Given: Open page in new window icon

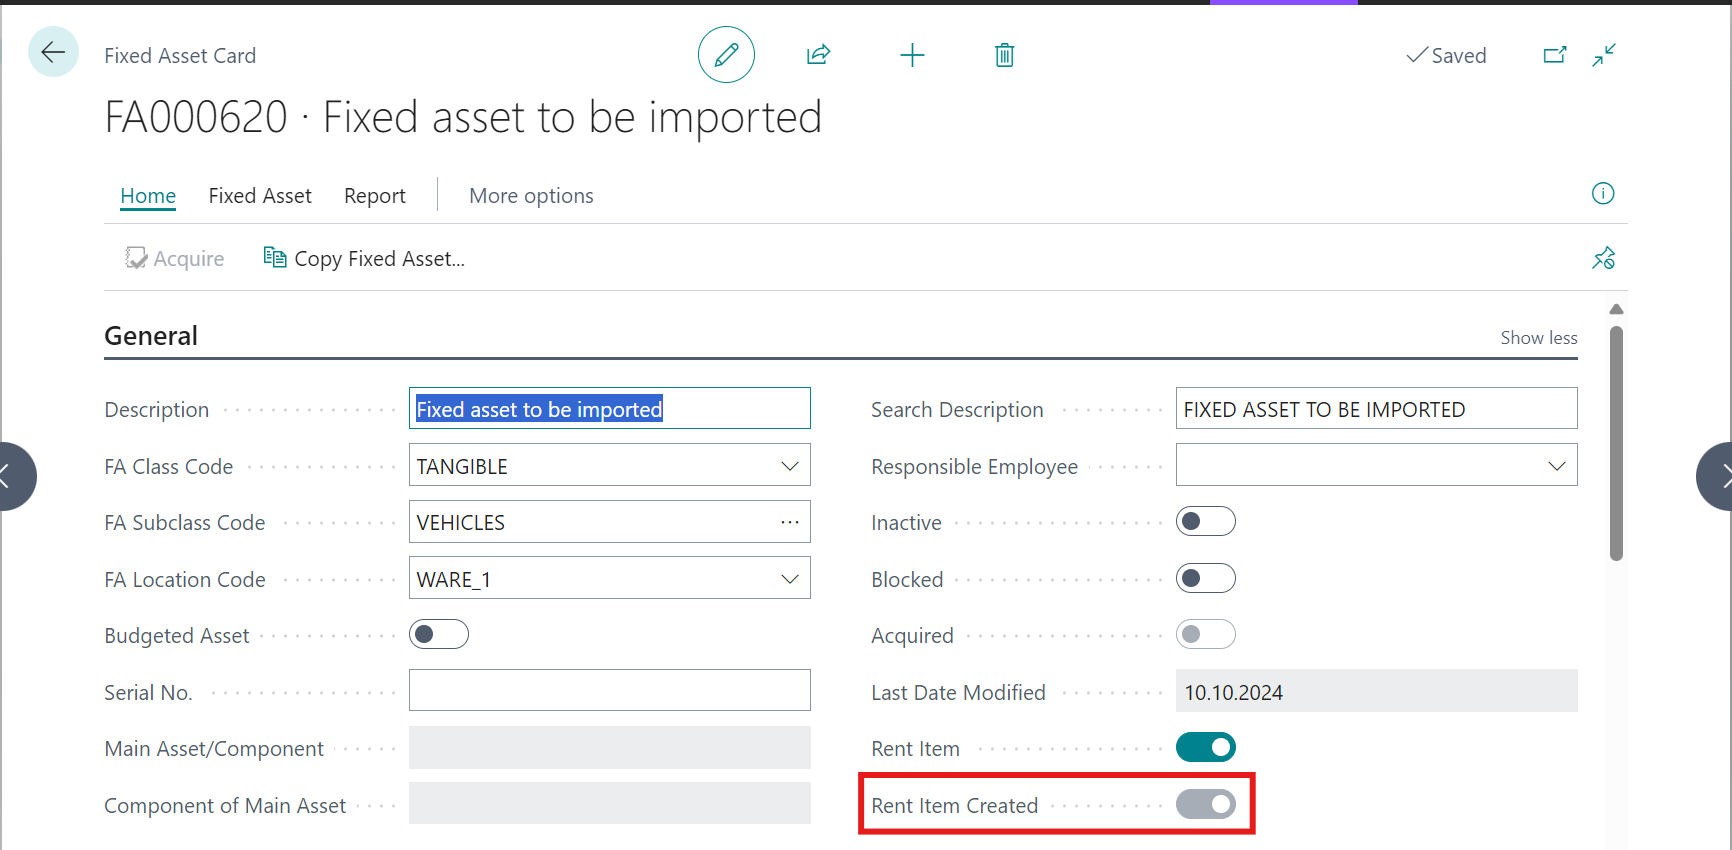Looking at the screenshot, I should point(1554,55).
